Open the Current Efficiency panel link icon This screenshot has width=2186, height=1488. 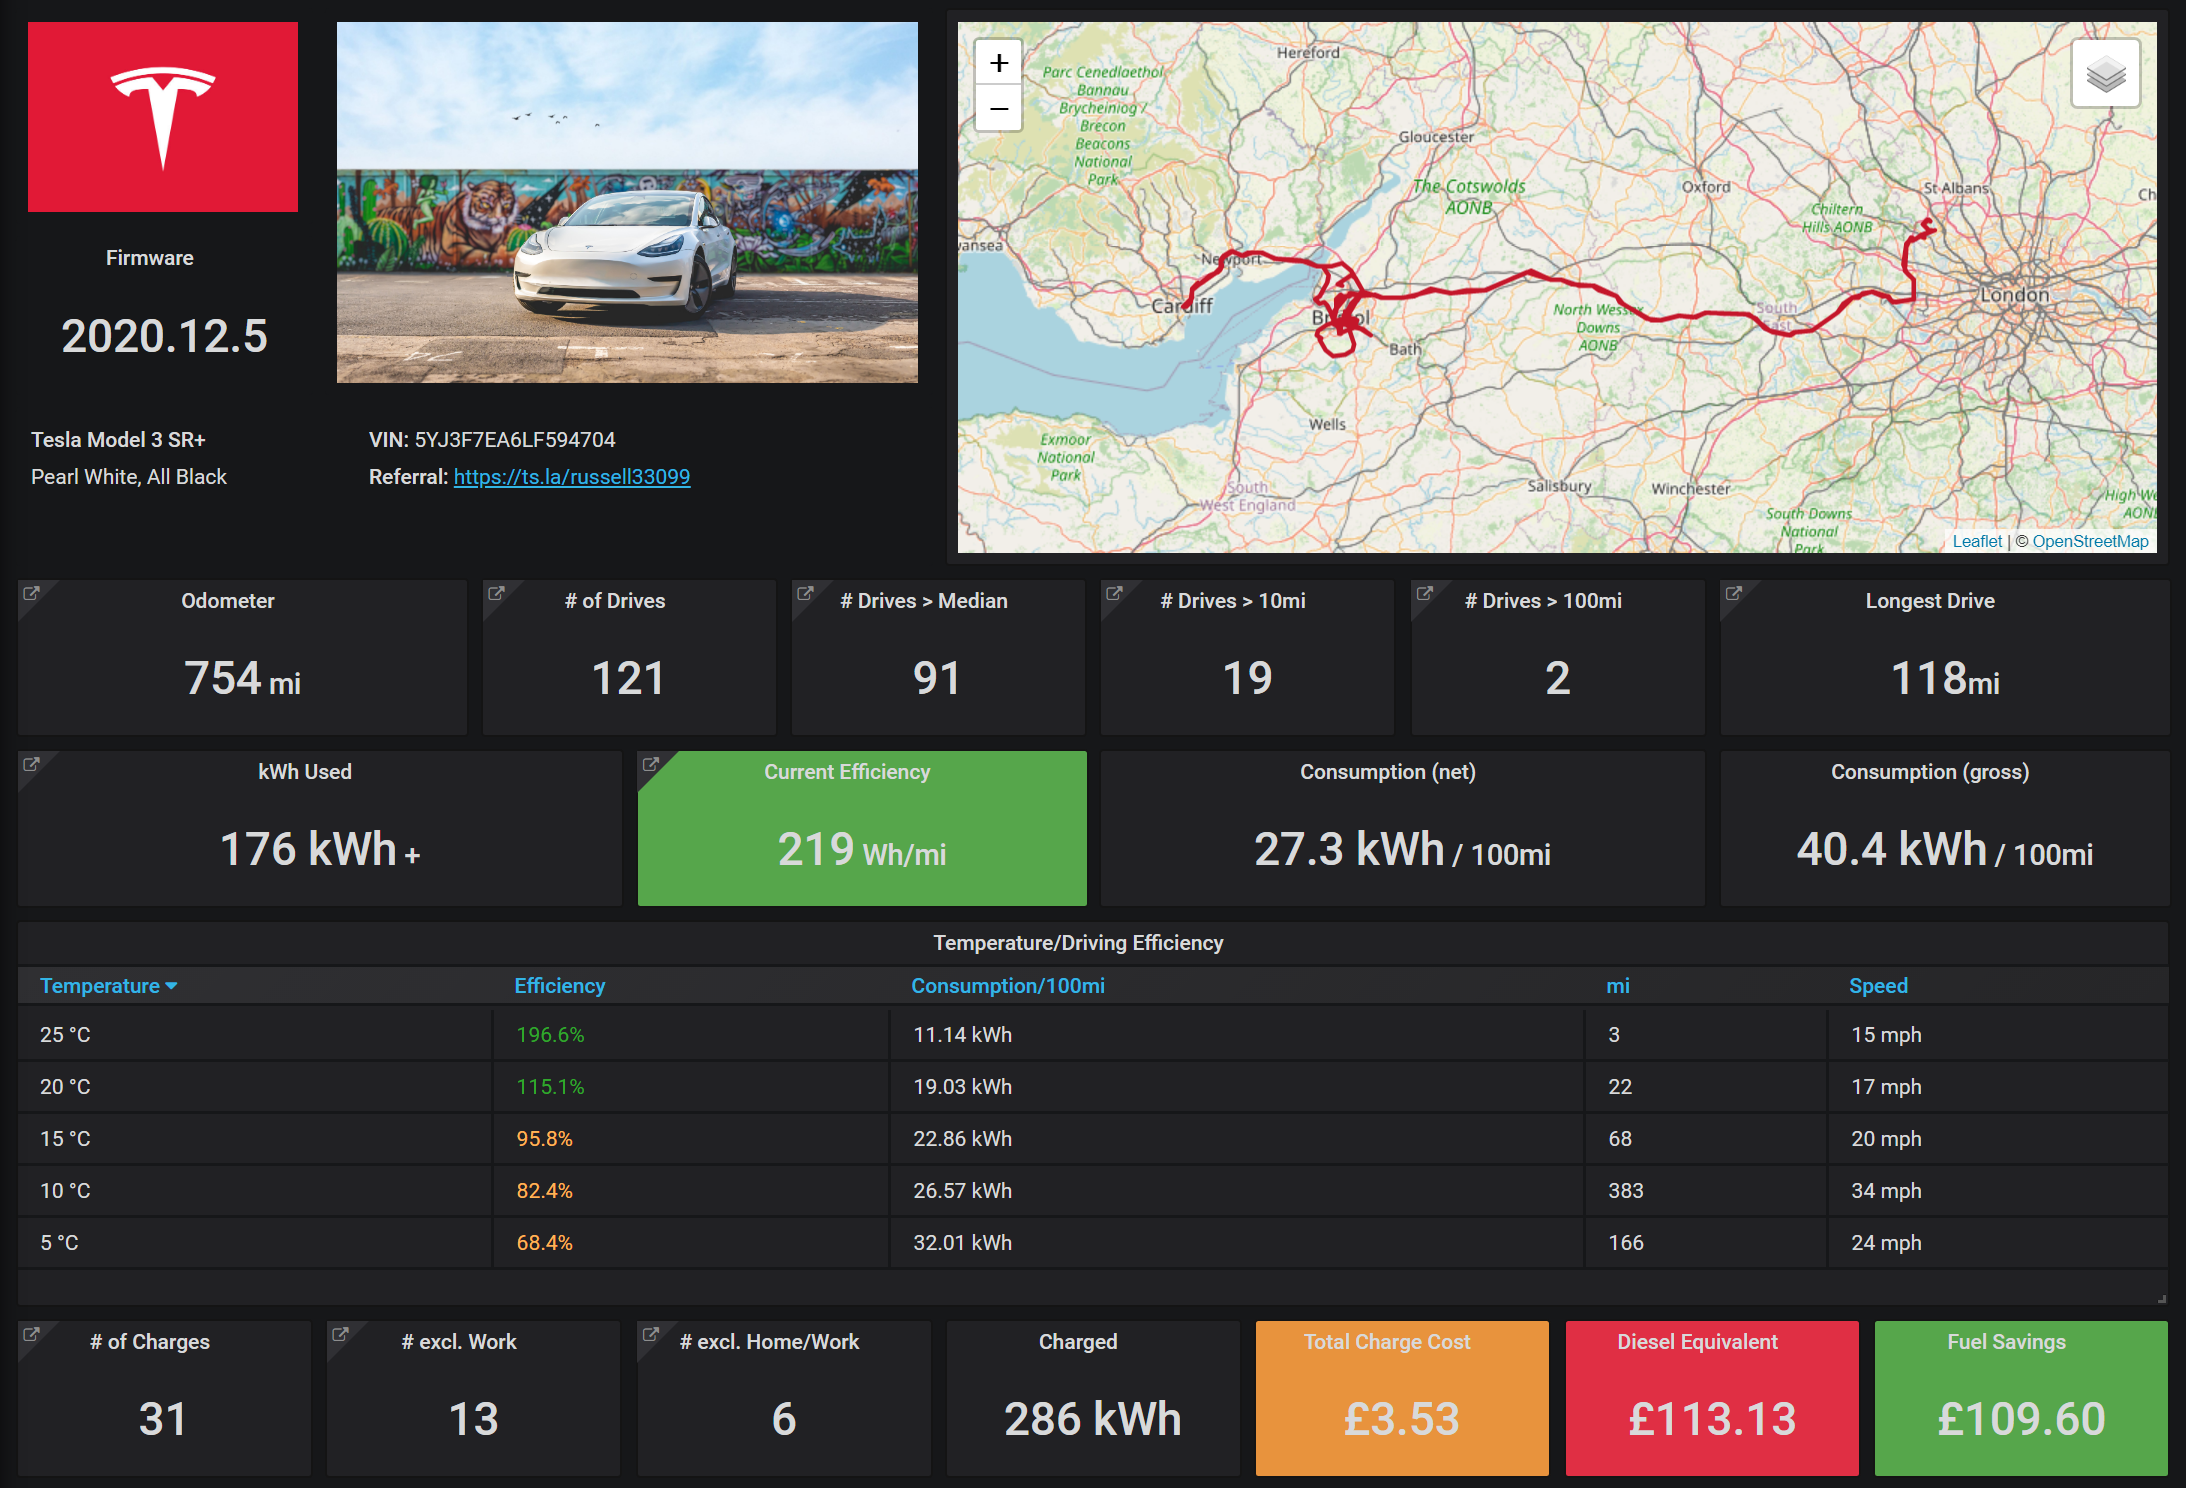pyautogui.click(x=651, y=764)
